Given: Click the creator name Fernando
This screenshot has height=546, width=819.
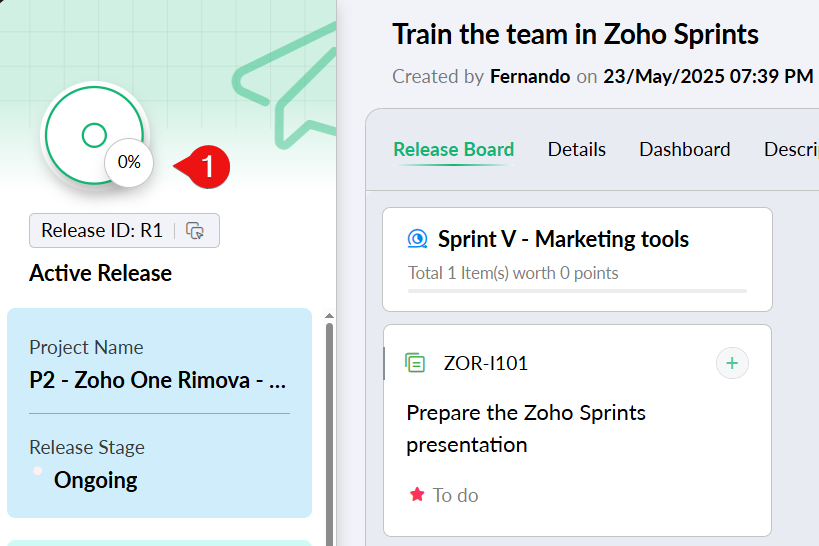Looking at the screenshot, I should pos(530,77).
